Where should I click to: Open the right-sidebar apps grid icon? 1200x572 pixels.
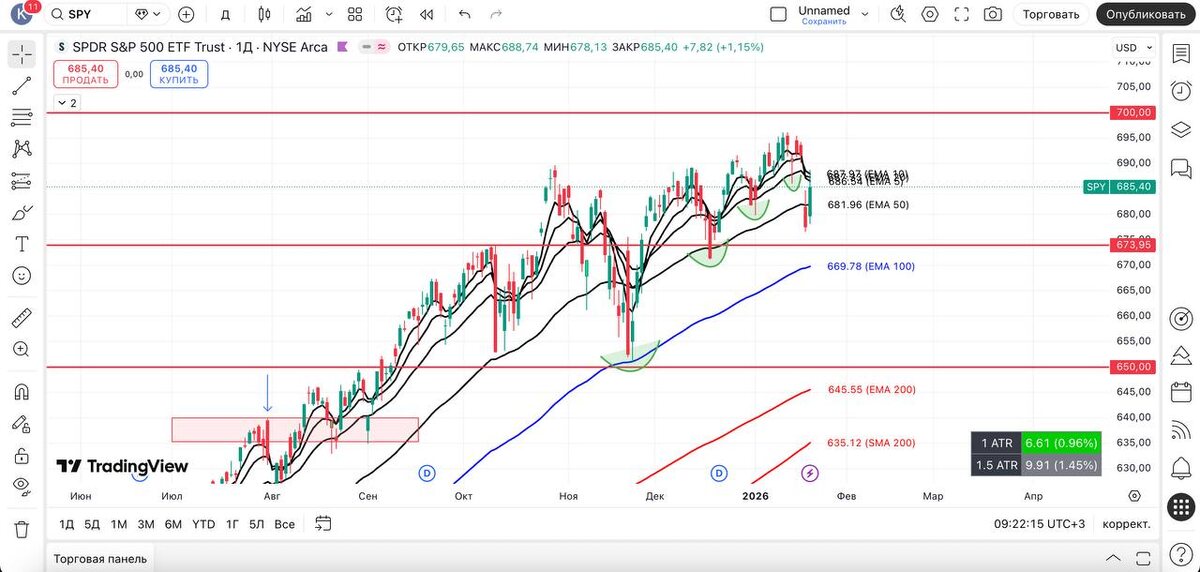click(1182, 506)
